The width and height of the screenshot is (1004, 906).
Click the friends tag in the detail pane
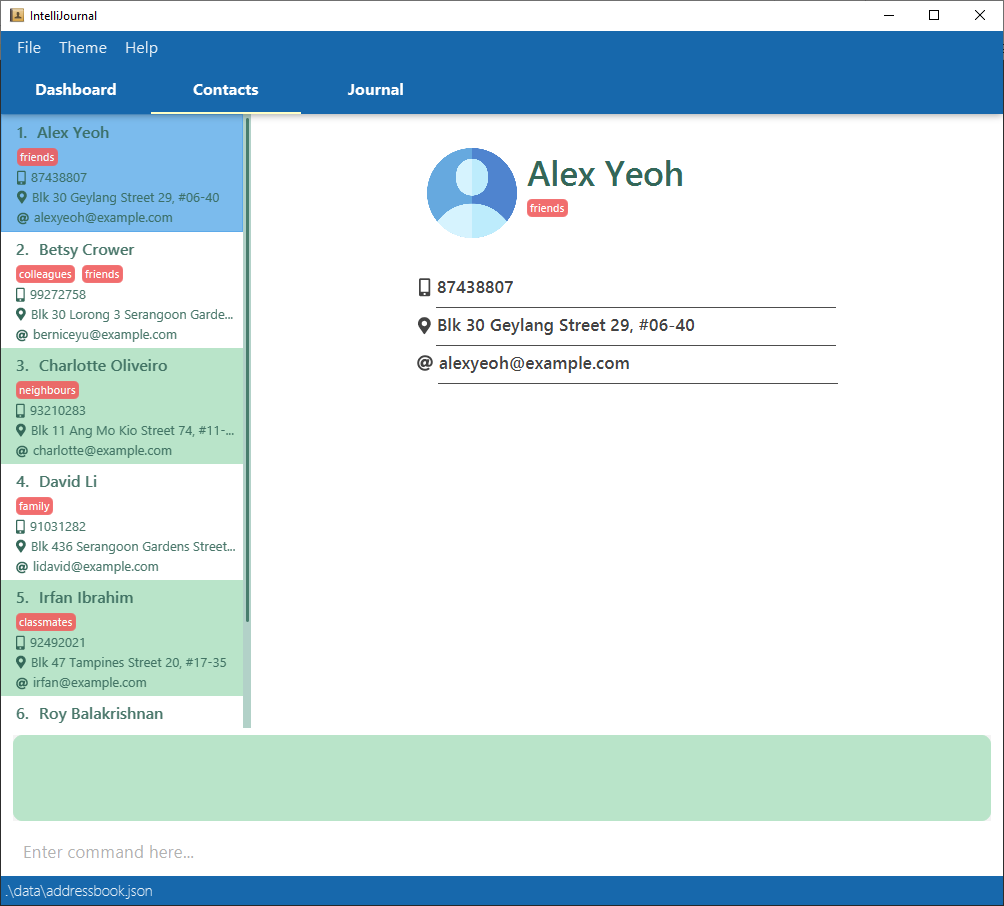click(547, 208)
